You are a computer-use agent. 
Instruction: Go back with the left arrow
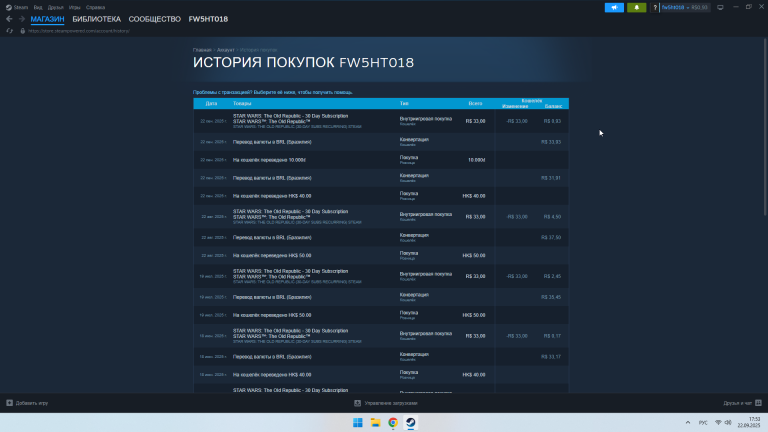pyautogui.click(x=9, y=19)
